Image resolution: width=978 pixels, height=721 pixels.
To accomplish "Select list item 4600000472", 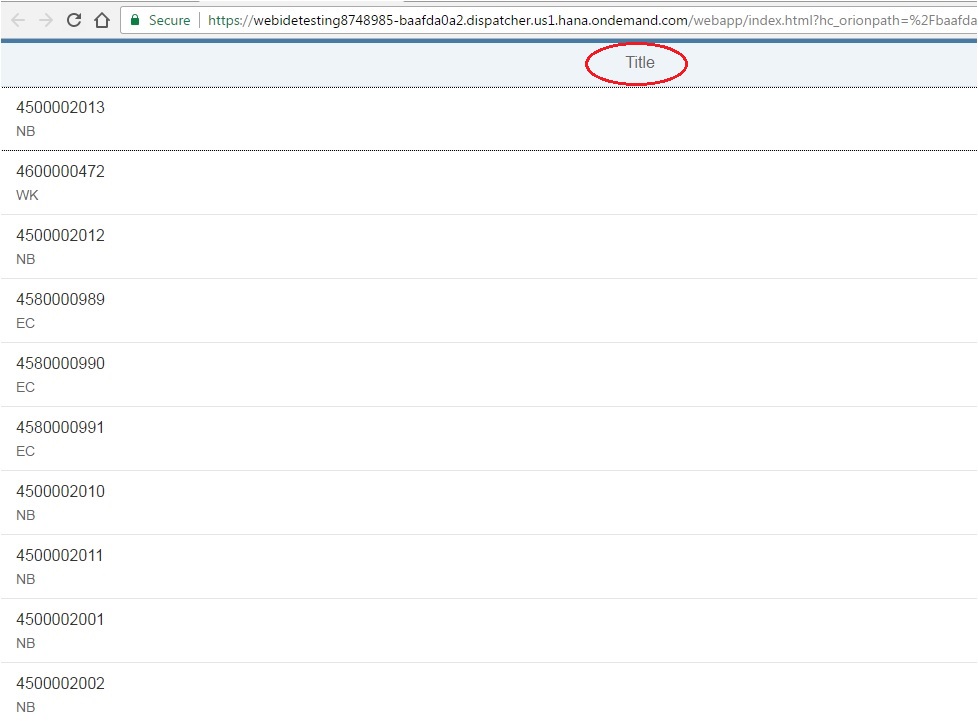I will coord(489,183).
